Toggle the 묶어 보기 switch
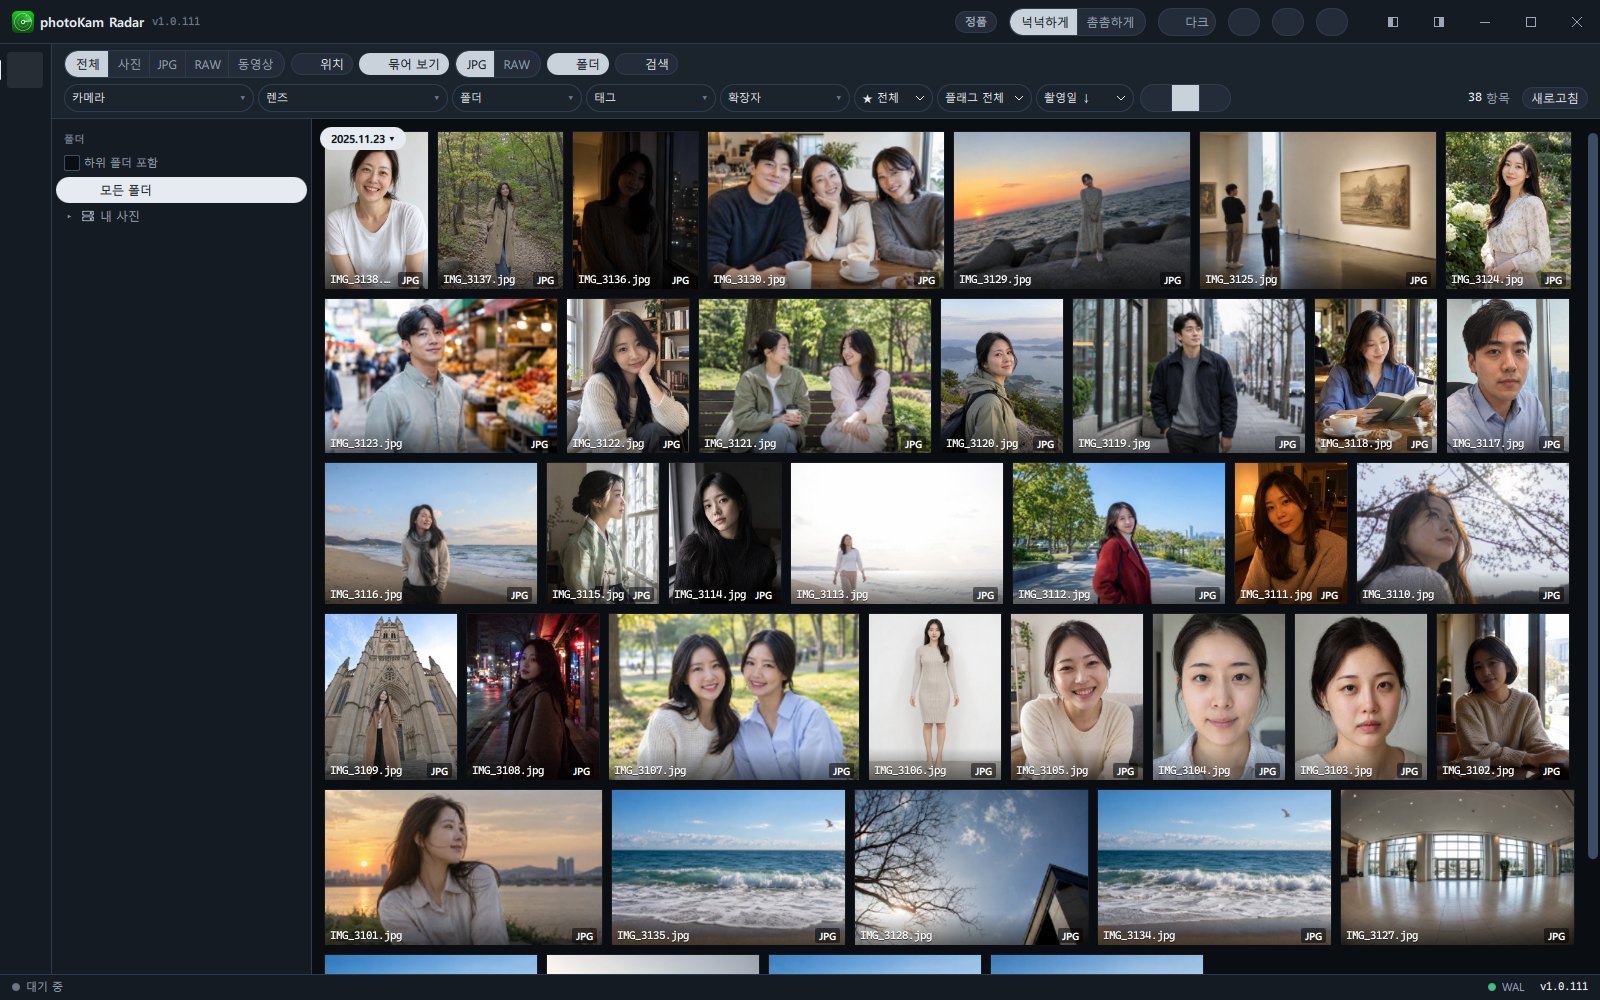Viewport: 1600px width, 1000px height. 405,64
